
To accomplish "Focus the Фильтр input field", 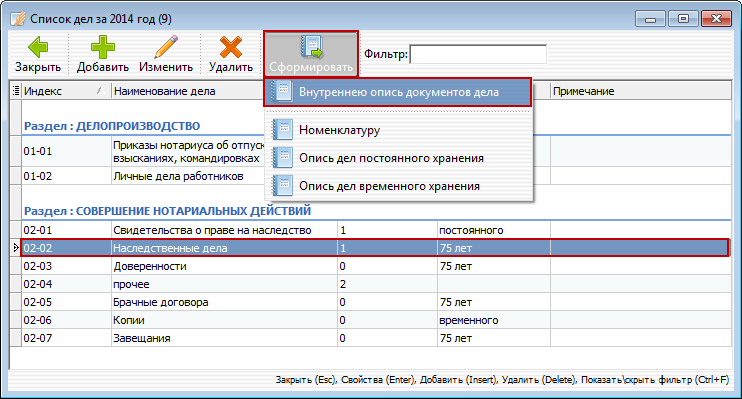I will (478, 54).
